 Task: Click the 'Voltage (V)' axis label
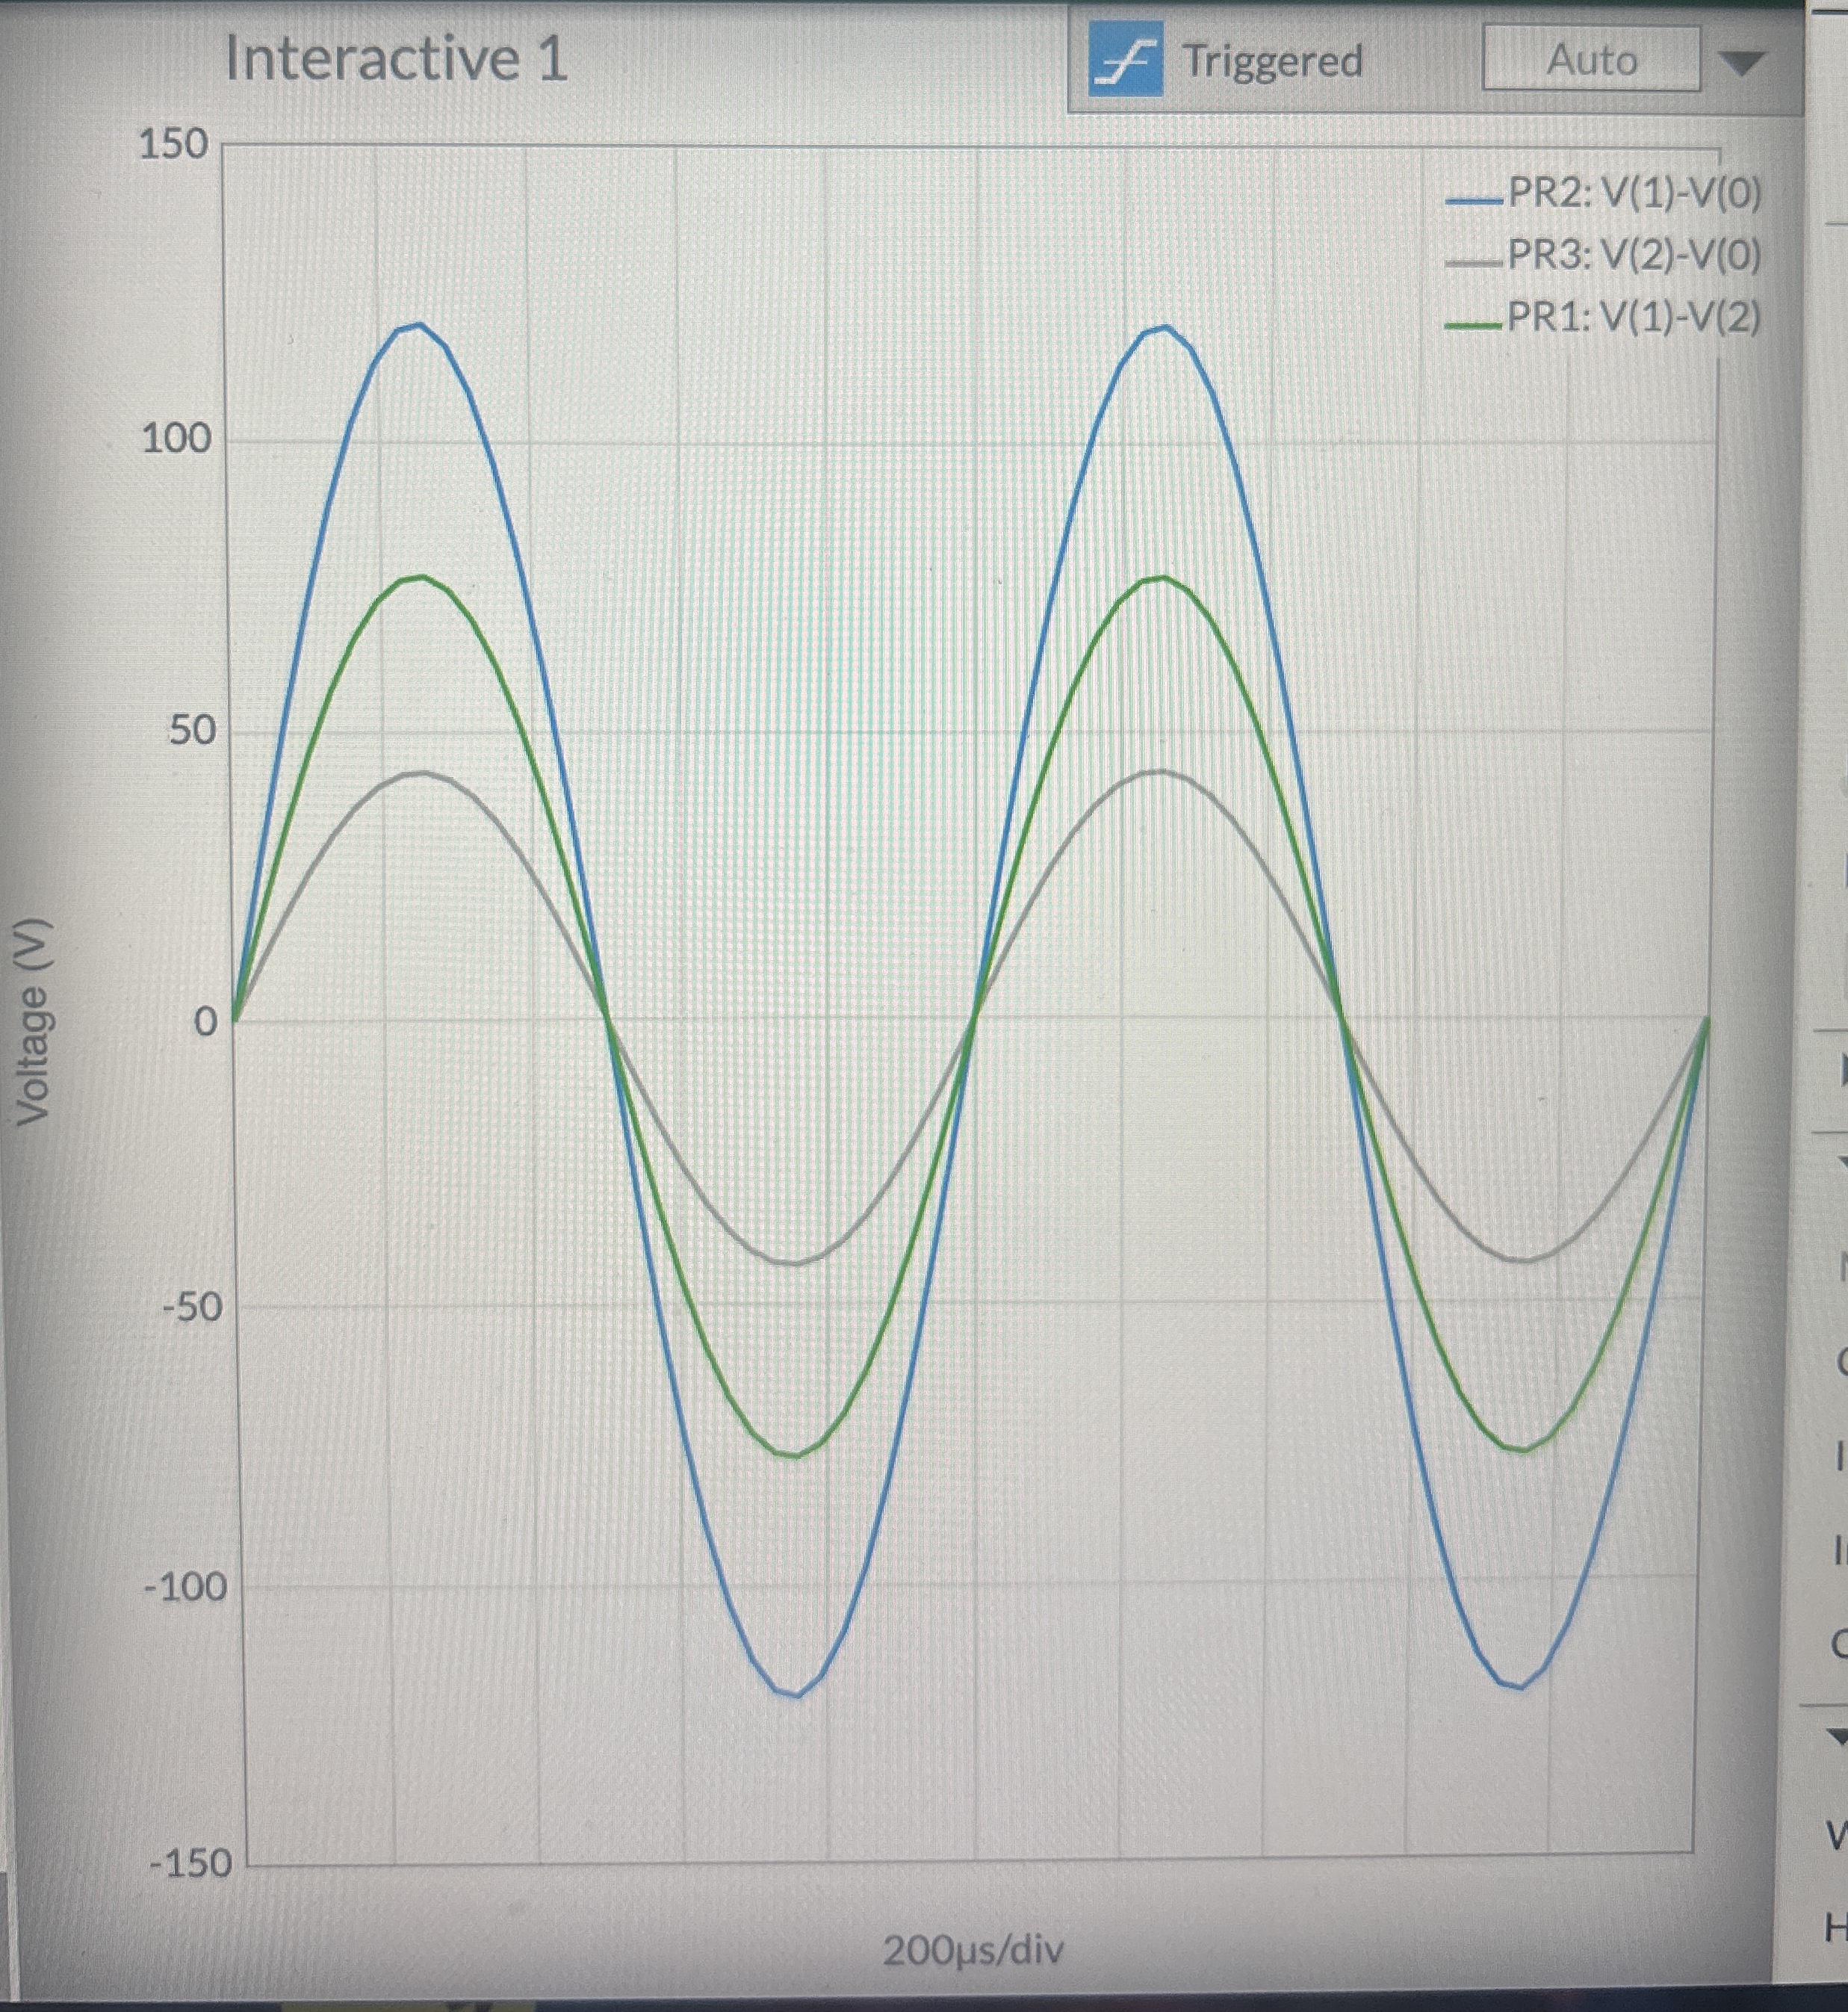pos(33,1021)
